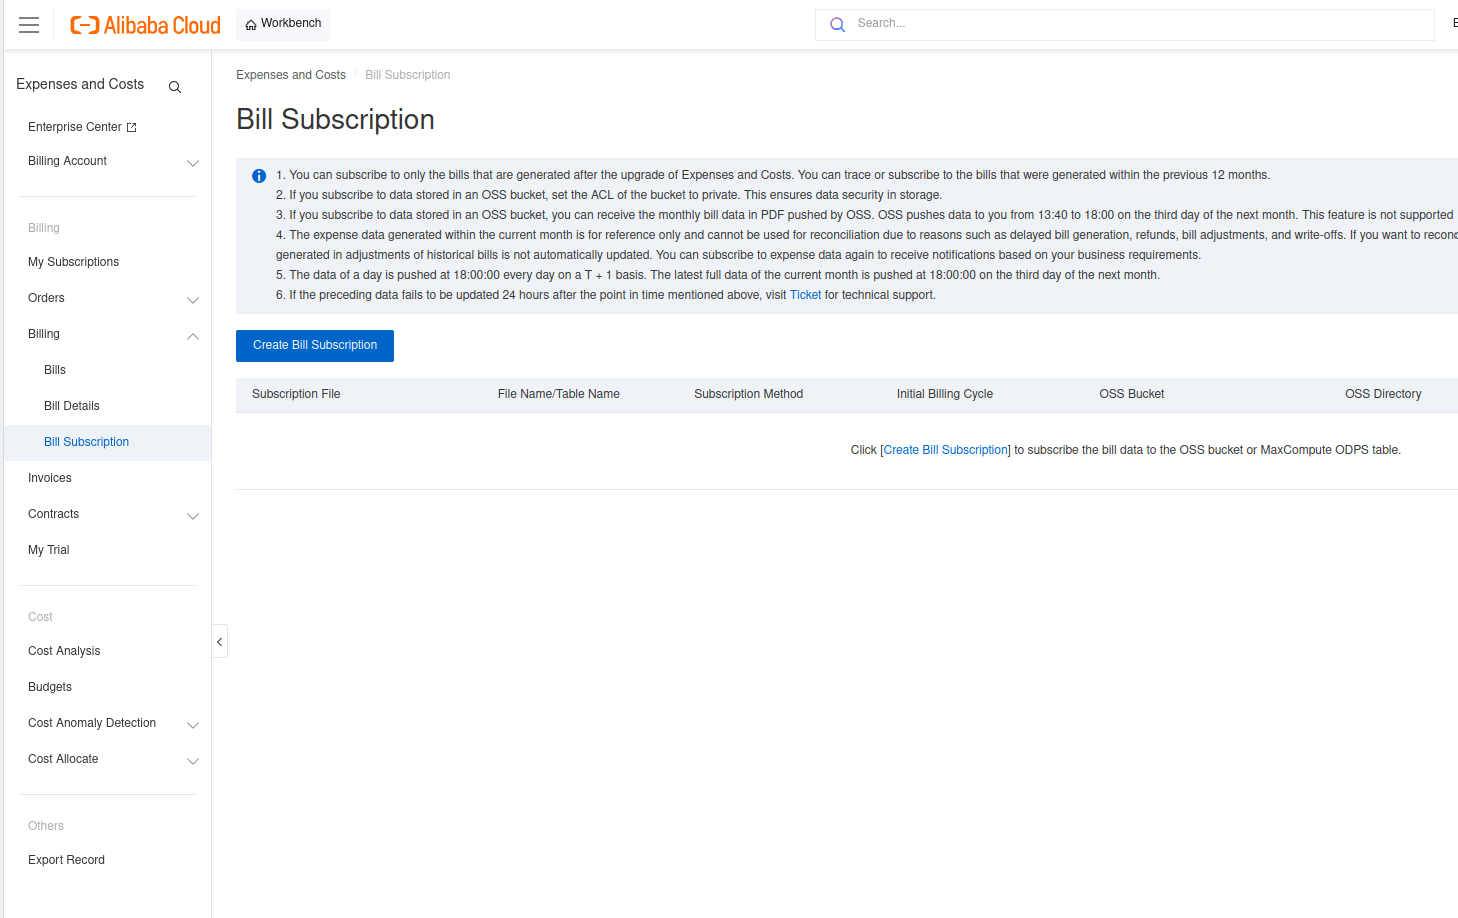Collapse the sidebar using the arrow handle
The width and height of the screenshot is (1458, 918).
[x=220, y=641]
